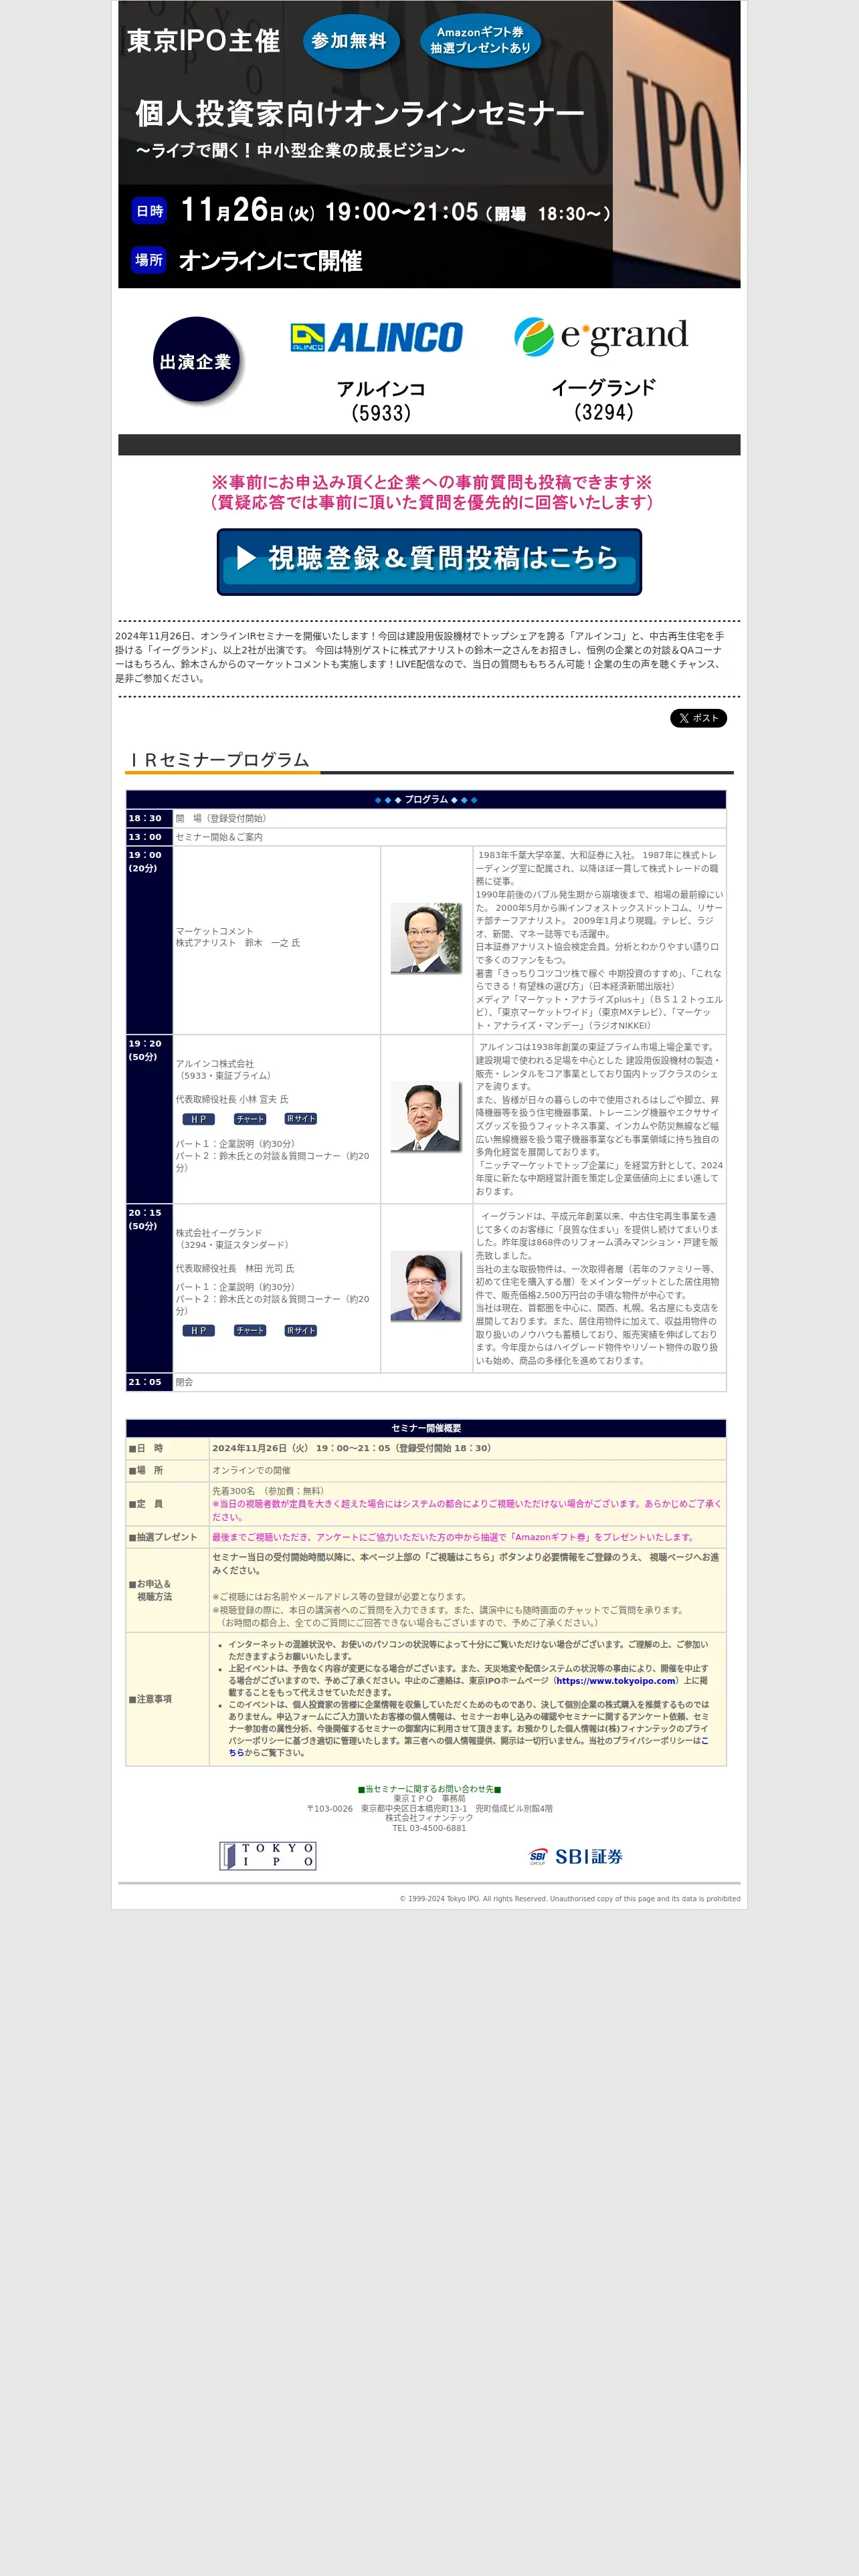The image size is (859, 2576).
Task: Click the 当セミナーに関するお問い合わせ先 heading
Action: coord(429,1789)
